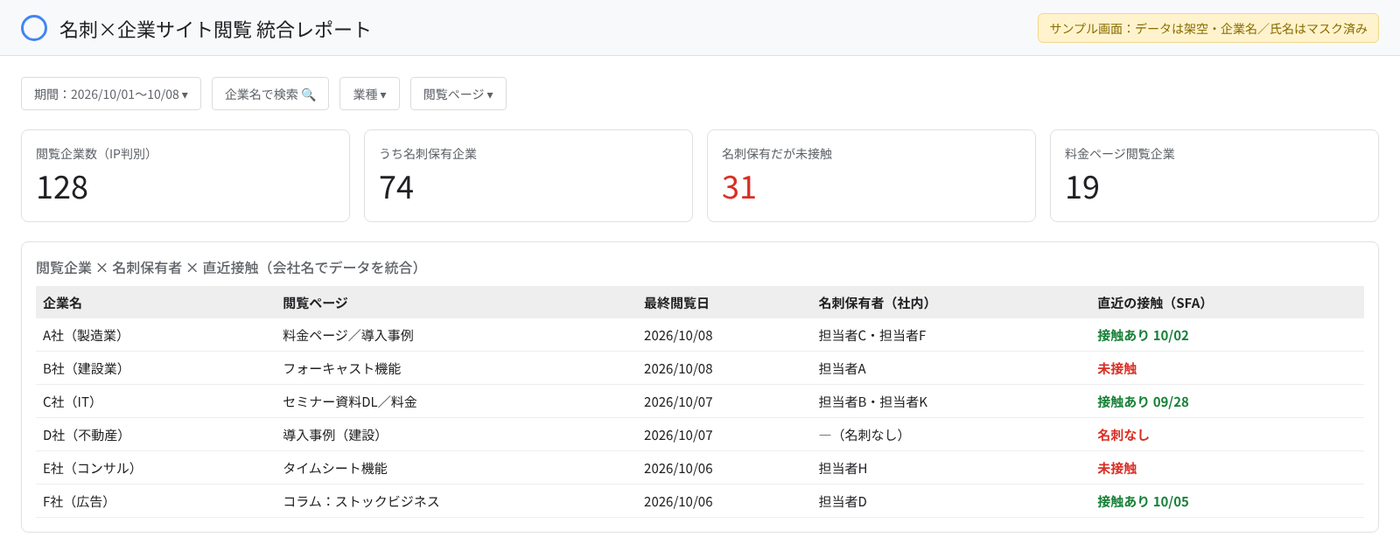
Task: Click コラム：ストックビジネス cell
Action: click(x=361, y=501)
